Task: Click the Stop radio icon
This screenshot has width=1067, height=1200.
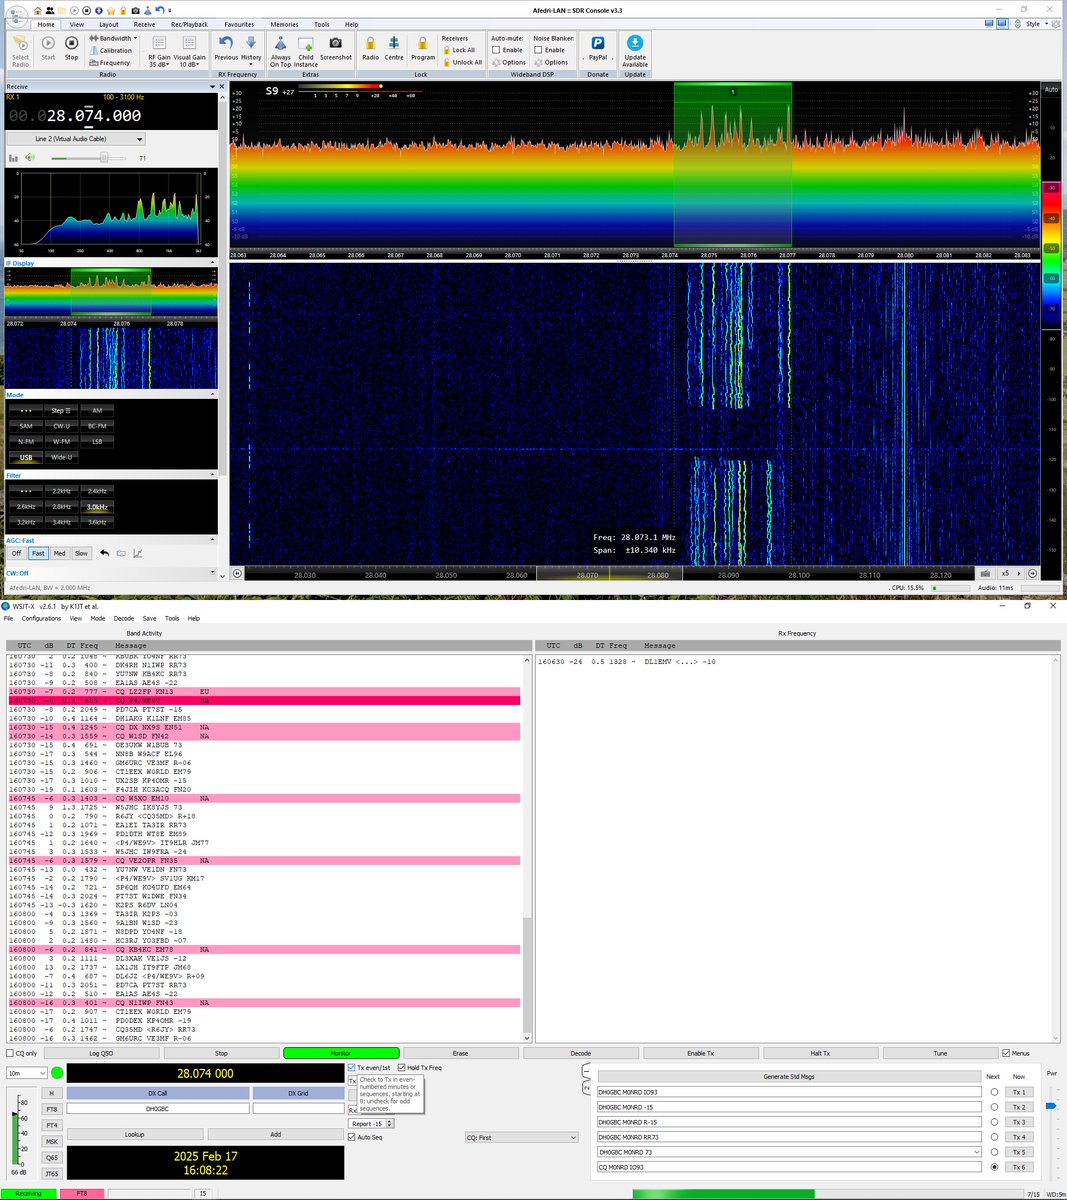Action: (71, 47)
